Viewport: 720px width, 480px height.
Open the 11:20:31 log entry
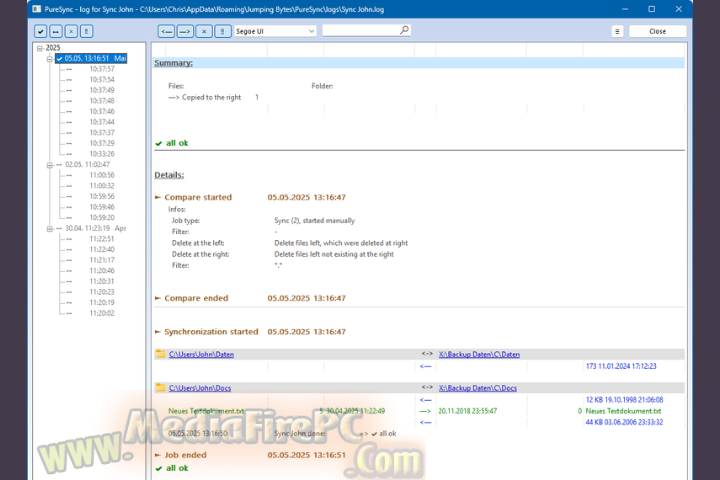point(102,281)
